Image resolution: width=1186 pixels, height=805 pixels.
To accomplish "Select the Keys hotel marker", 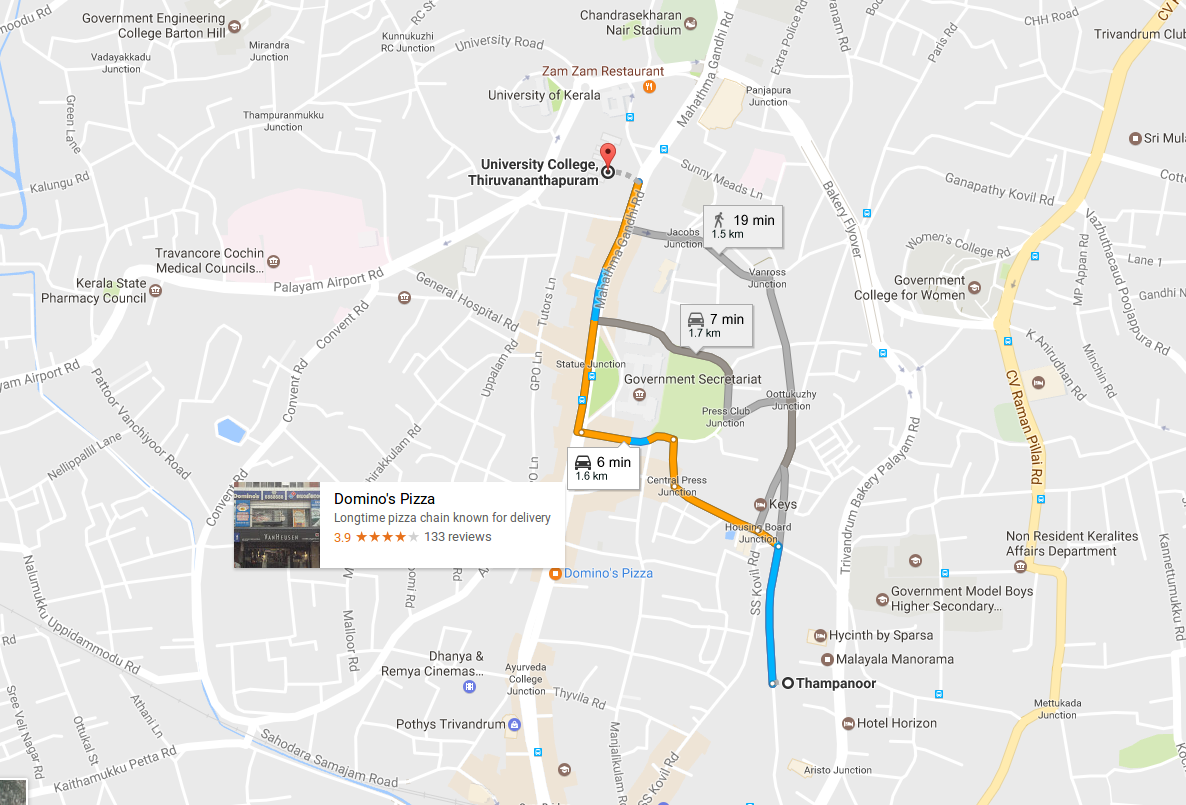I will click(x=760, y=505).
